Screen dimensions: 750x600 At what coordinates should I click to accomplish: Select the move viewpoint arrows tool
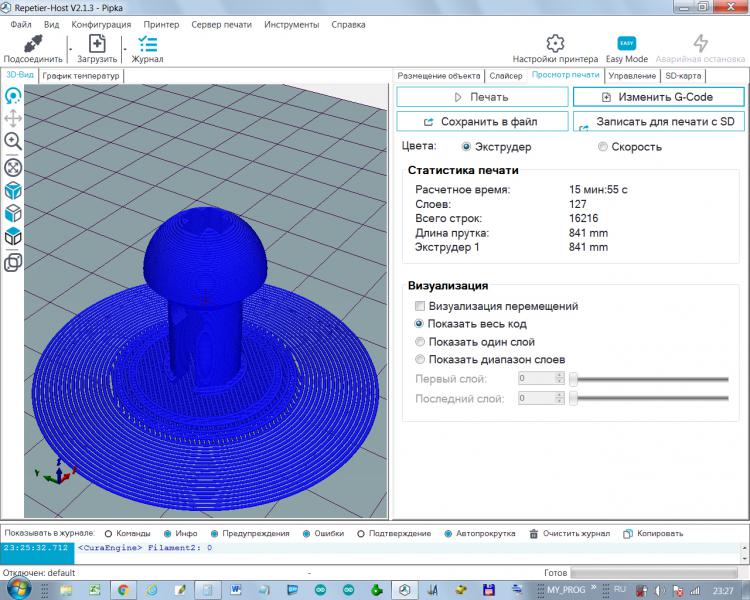pos(14,119)
